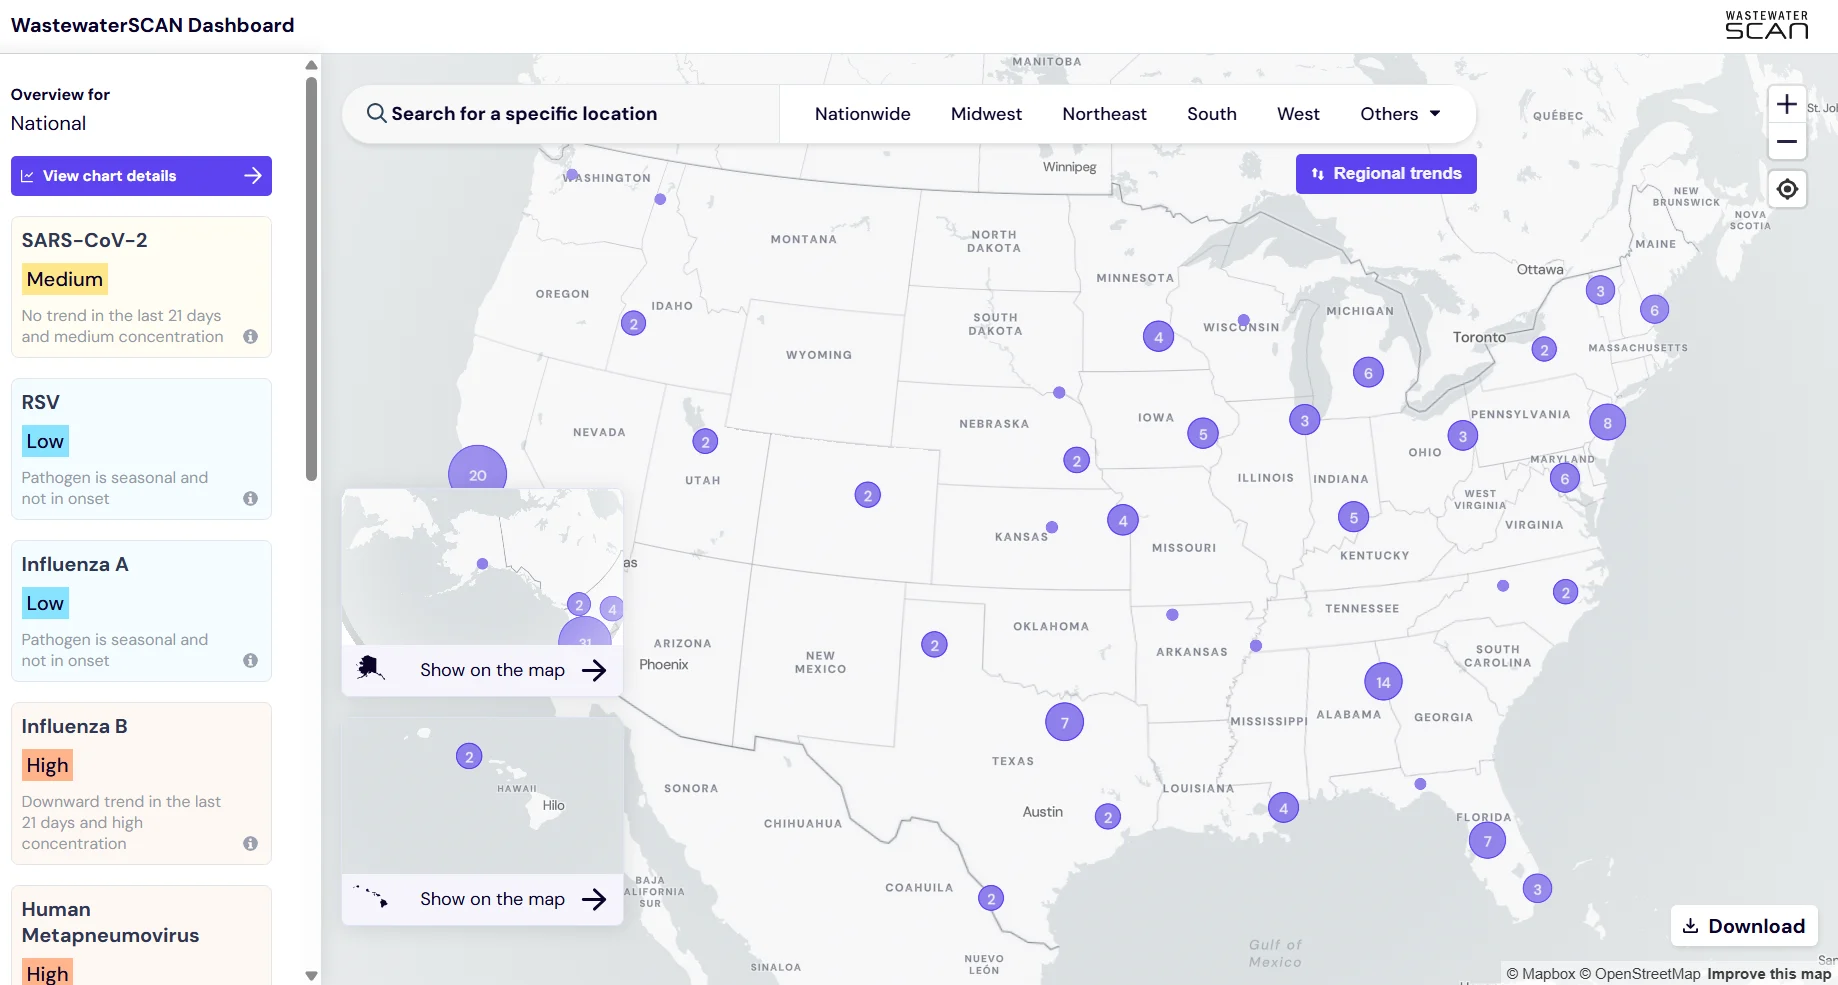The width and height of the screenshot is (1838, 985).
Task: Select the 8-site cluster near Pennsylvania coast
Action: (x=1607, y=423)
